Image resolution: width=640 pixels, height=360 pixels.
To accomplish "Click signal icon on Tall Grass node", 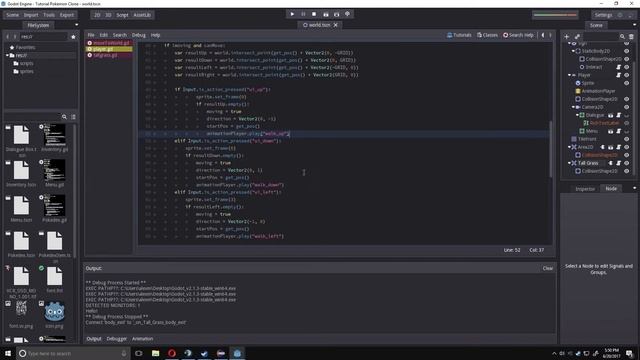I will click(x=611, y=163).
